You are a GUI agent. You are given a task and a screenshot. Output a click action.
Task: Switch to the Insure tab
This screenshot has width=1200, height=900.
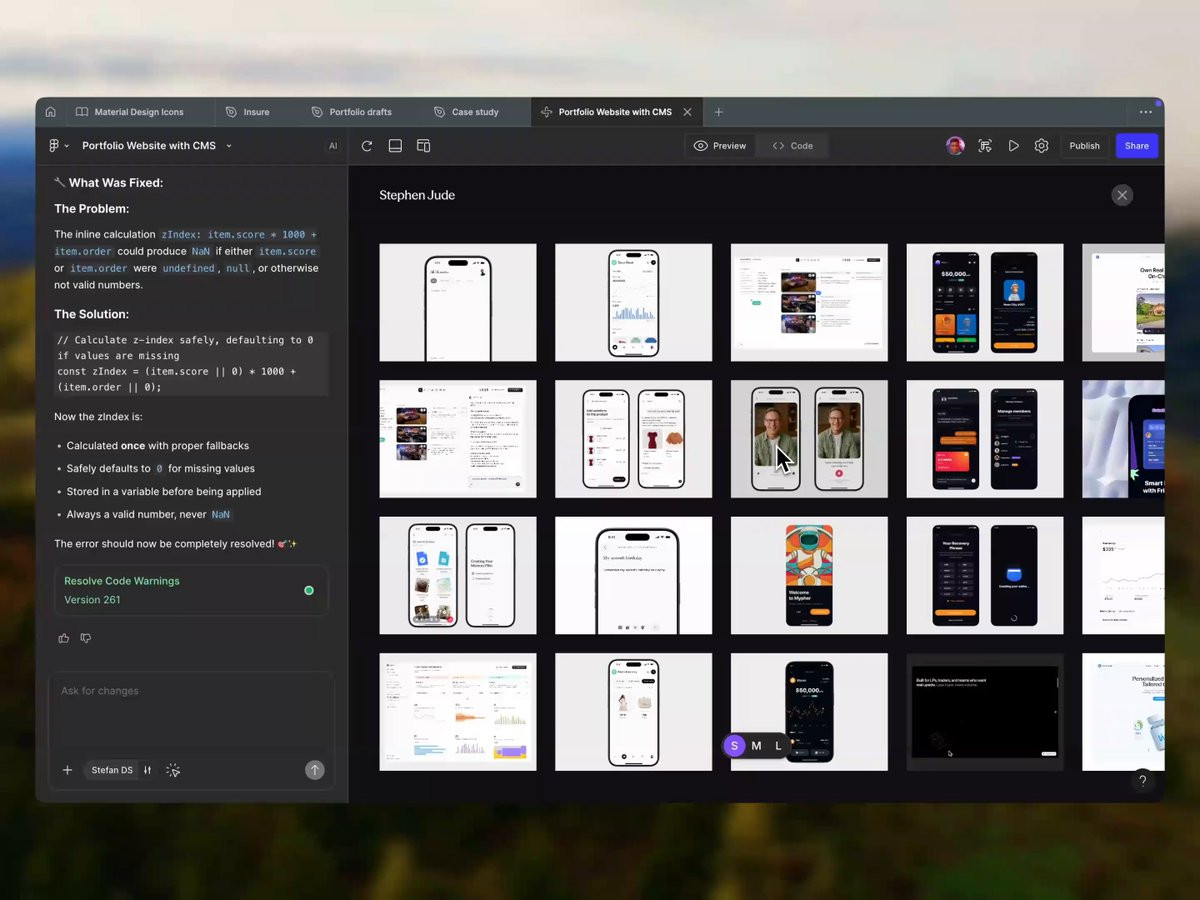(x=247, y=112)
